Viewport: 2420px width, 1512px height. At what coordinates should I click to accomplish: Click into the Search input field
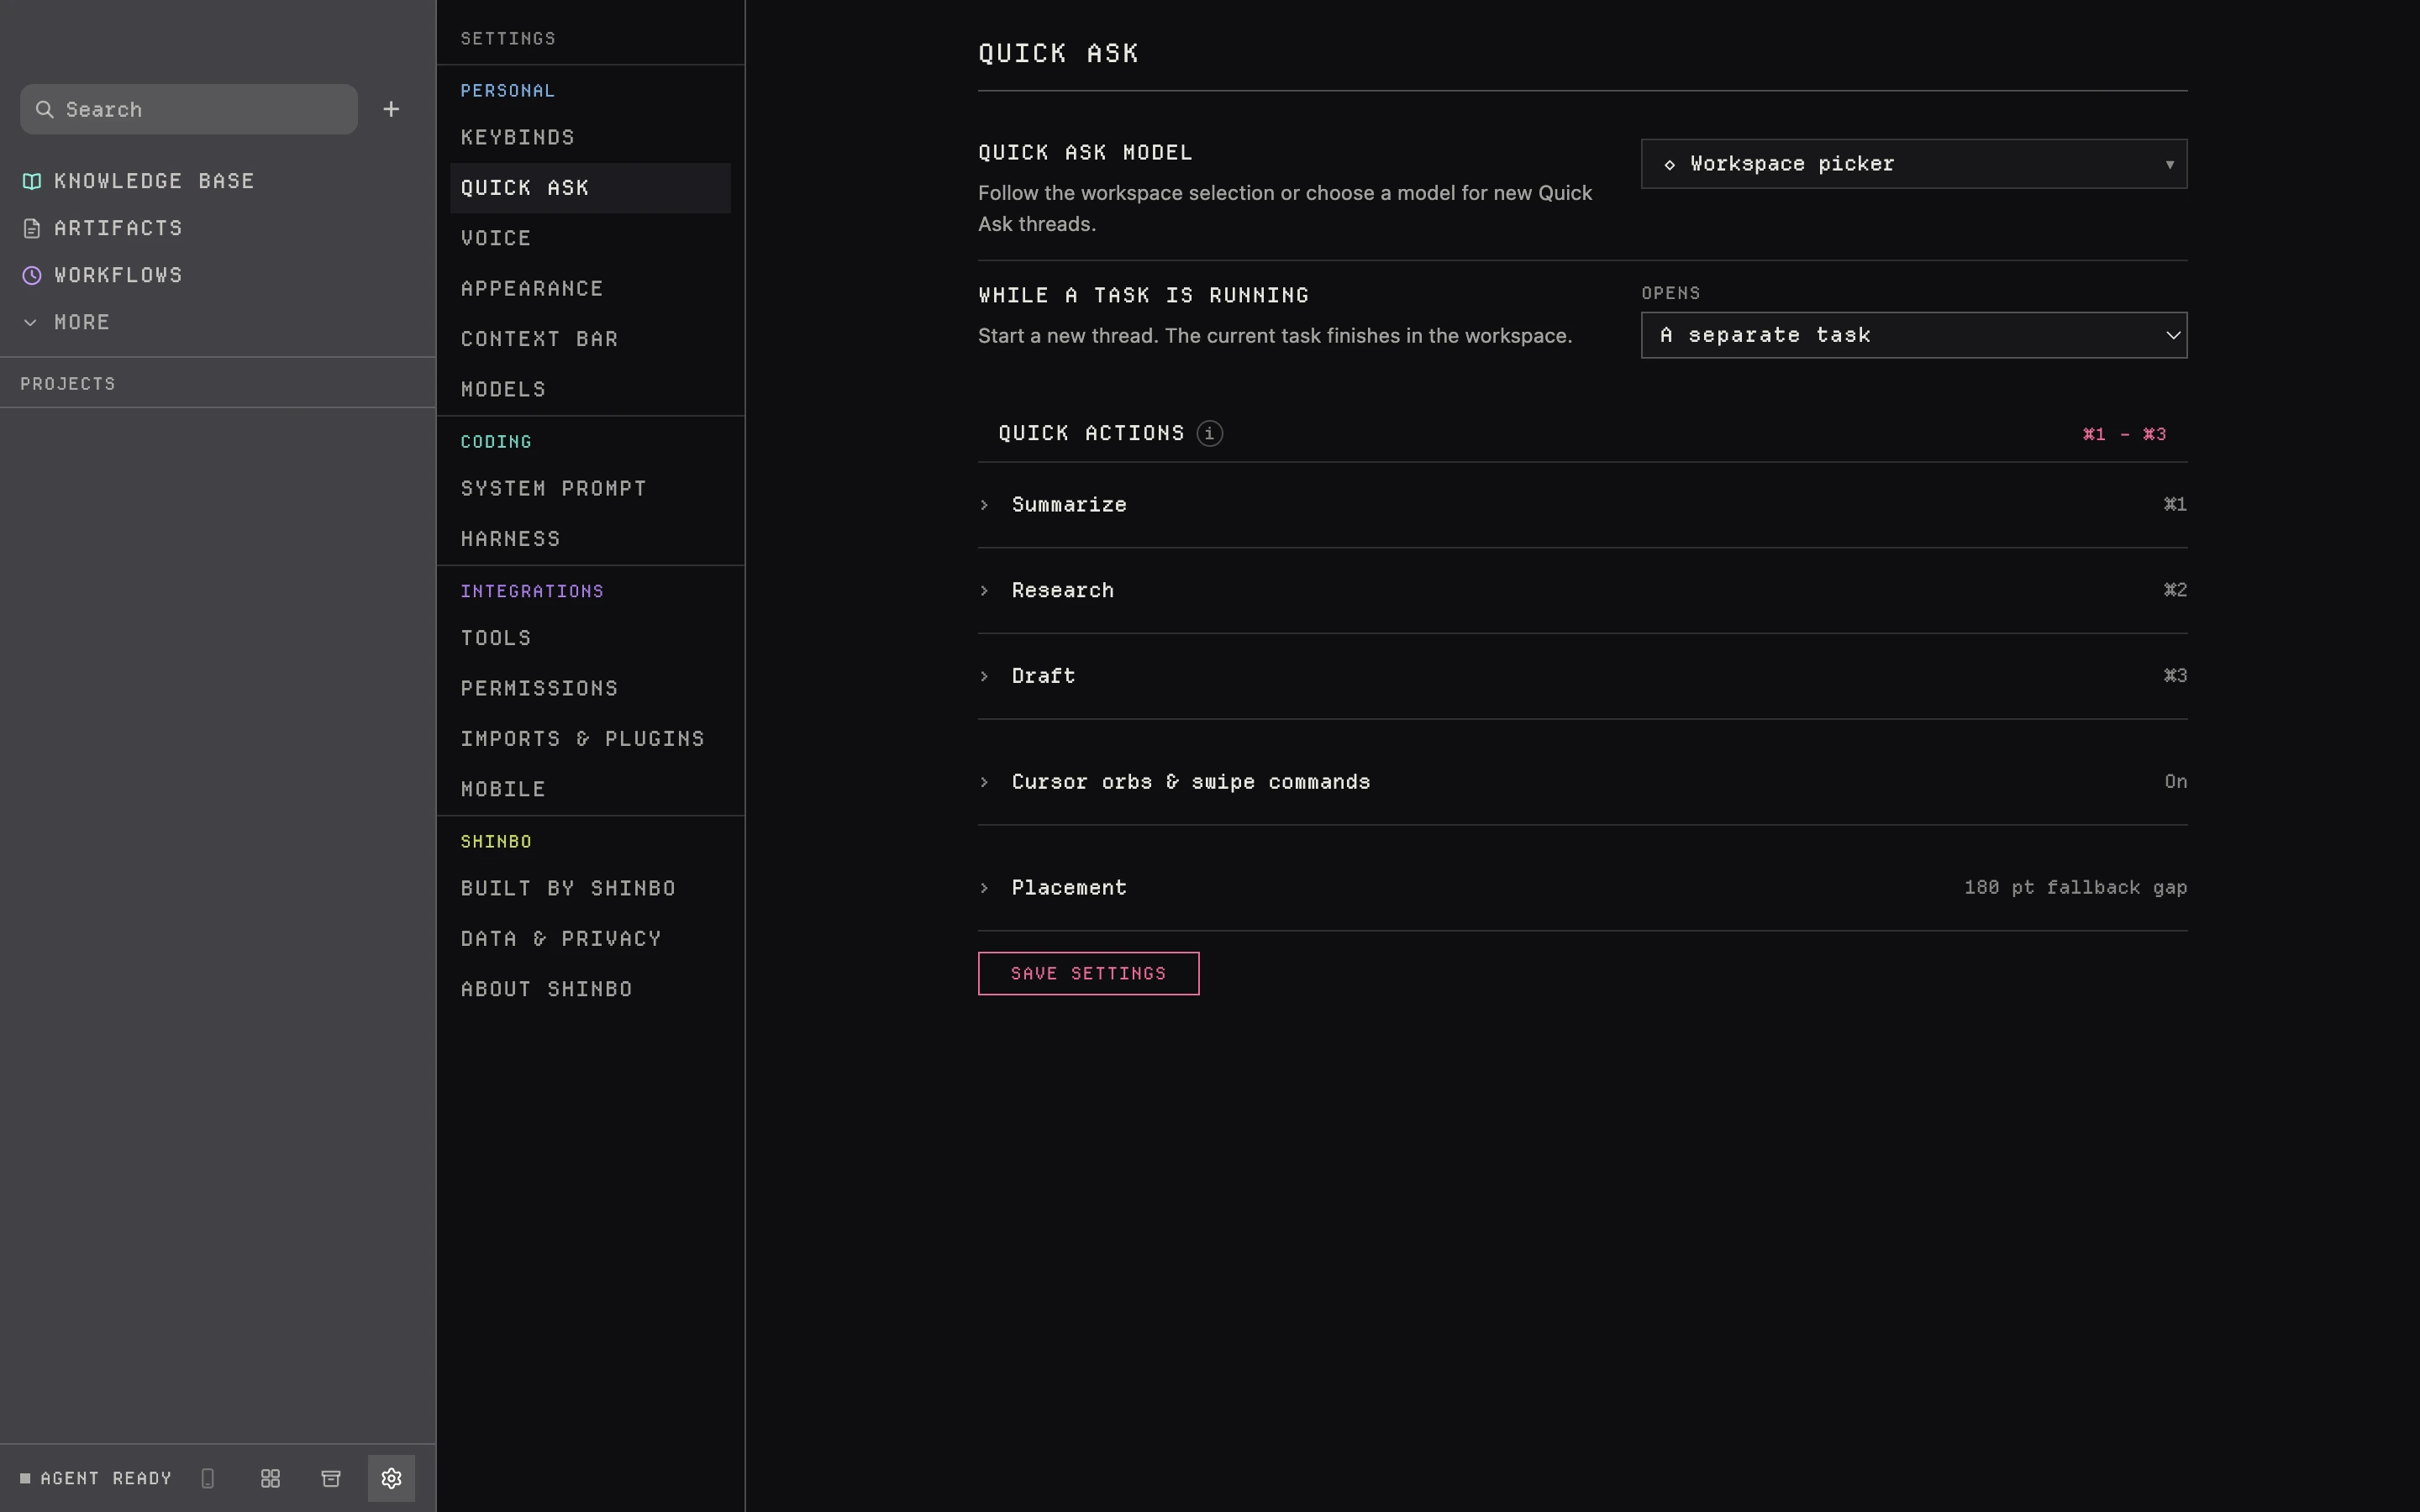(189, 109)
